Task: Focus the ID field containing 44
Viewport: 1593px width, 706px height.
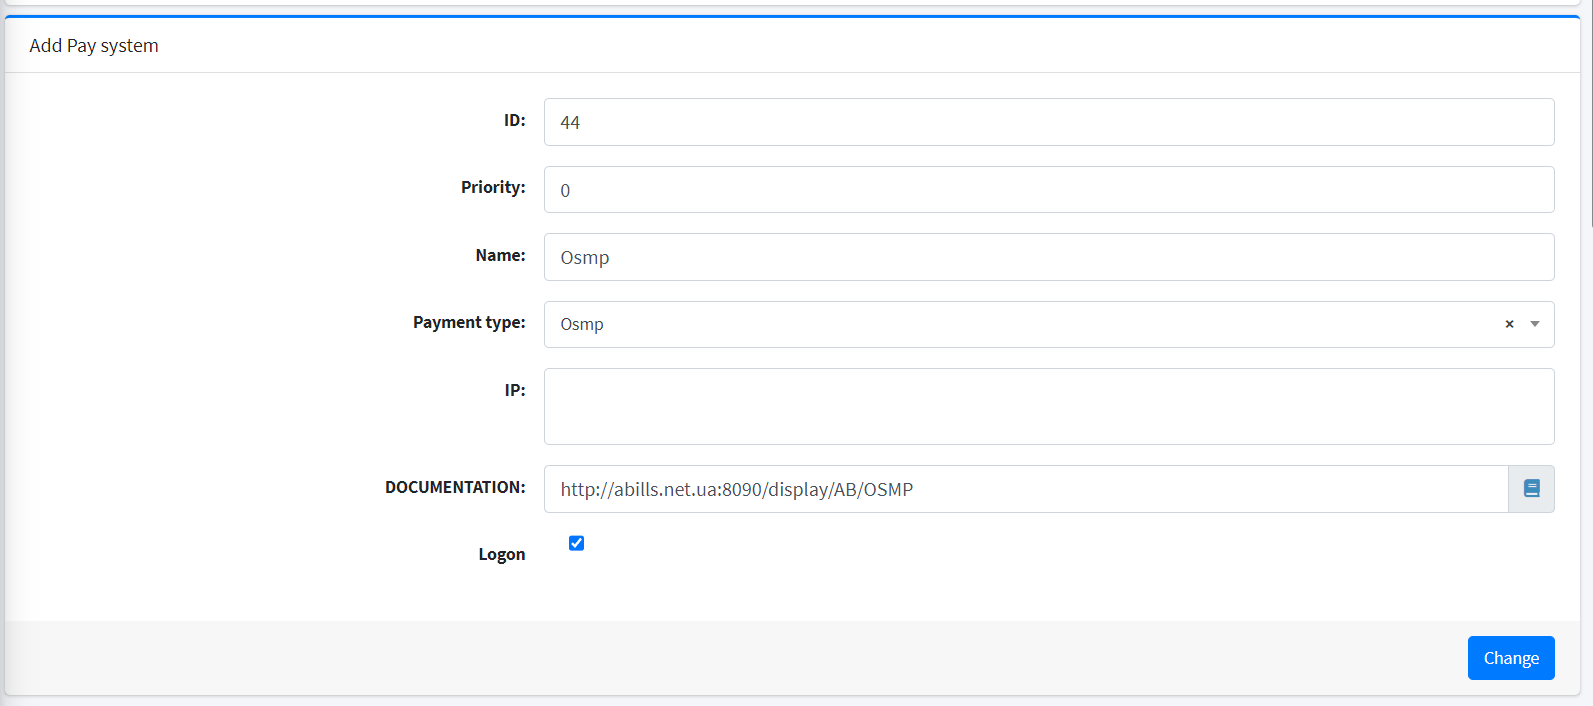Action: coord(1048,122)
